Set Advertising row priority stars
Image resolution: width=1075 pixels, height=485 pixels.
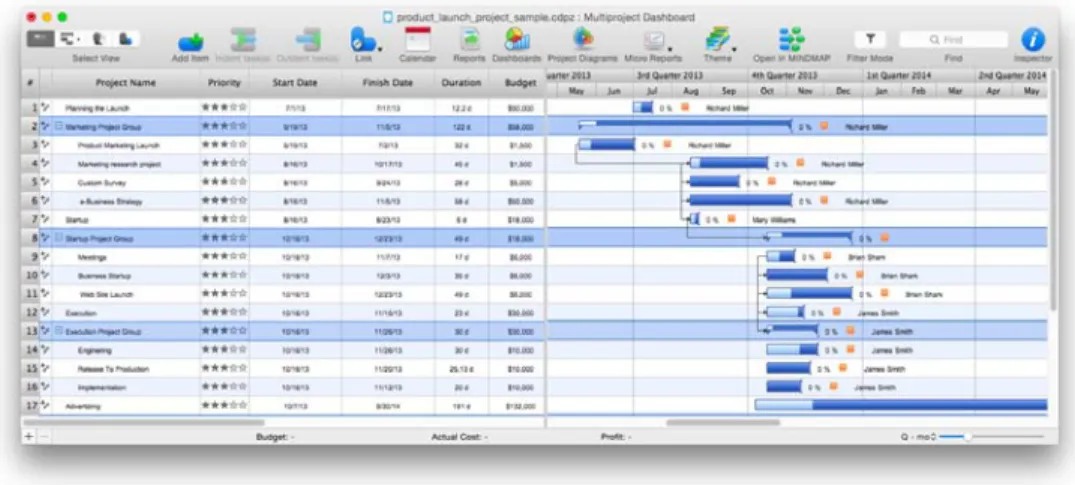[x=224, y=405]
